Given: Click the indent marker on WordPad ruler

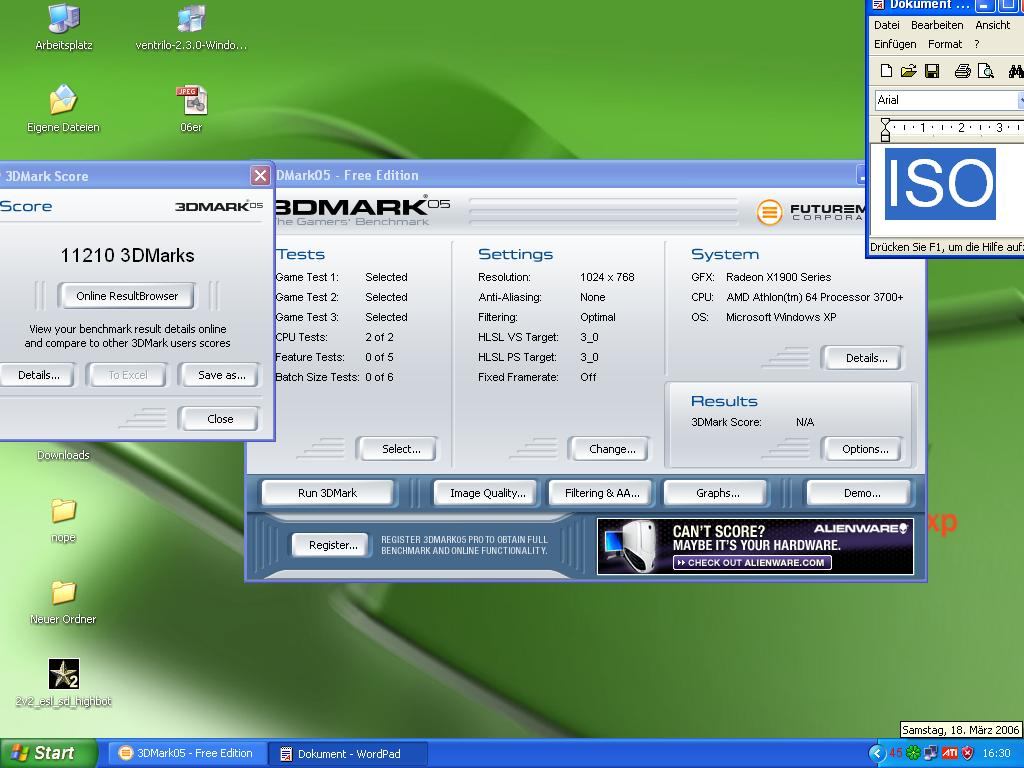Looking at the screenshot, I should [885, 129].
